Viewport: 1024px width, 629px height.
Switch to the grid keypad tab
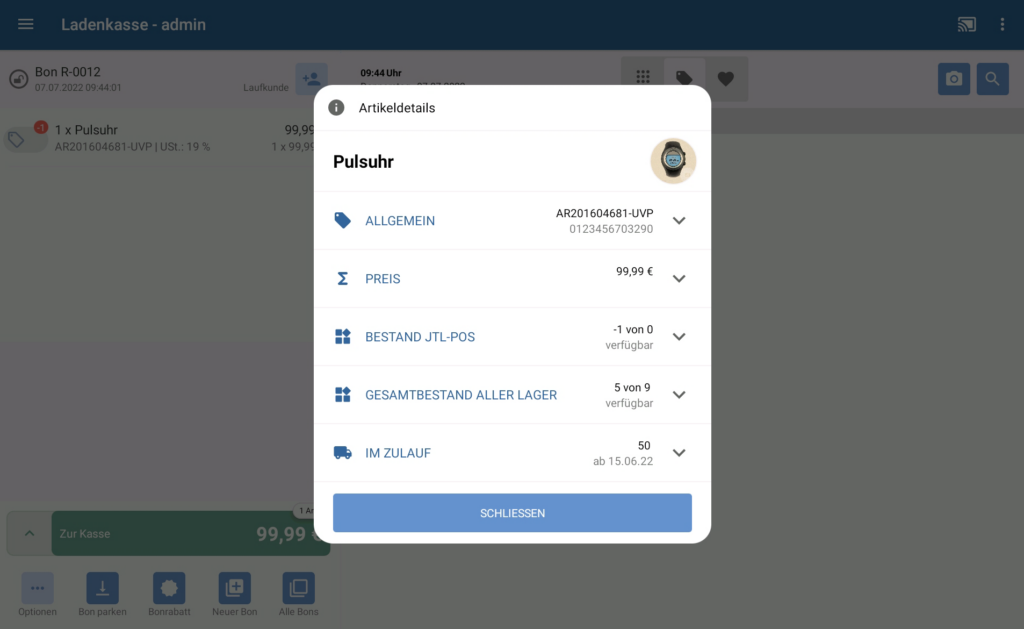(x=643, y=78)
